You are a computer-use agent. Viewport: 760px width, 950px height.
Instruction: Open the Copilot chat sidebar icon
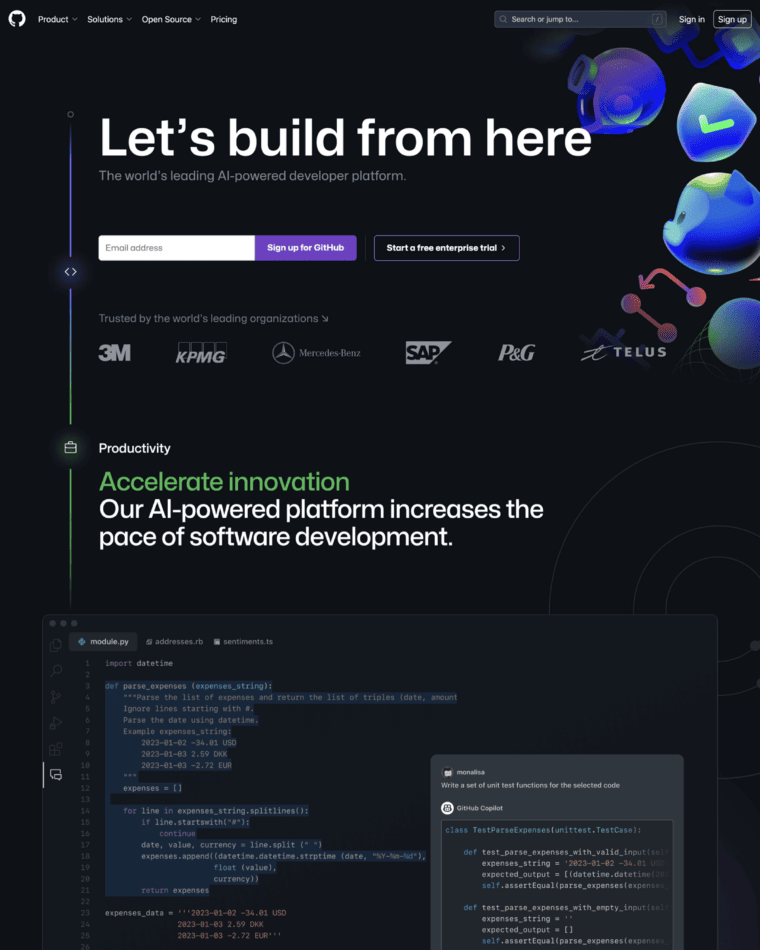click(56, 775)
